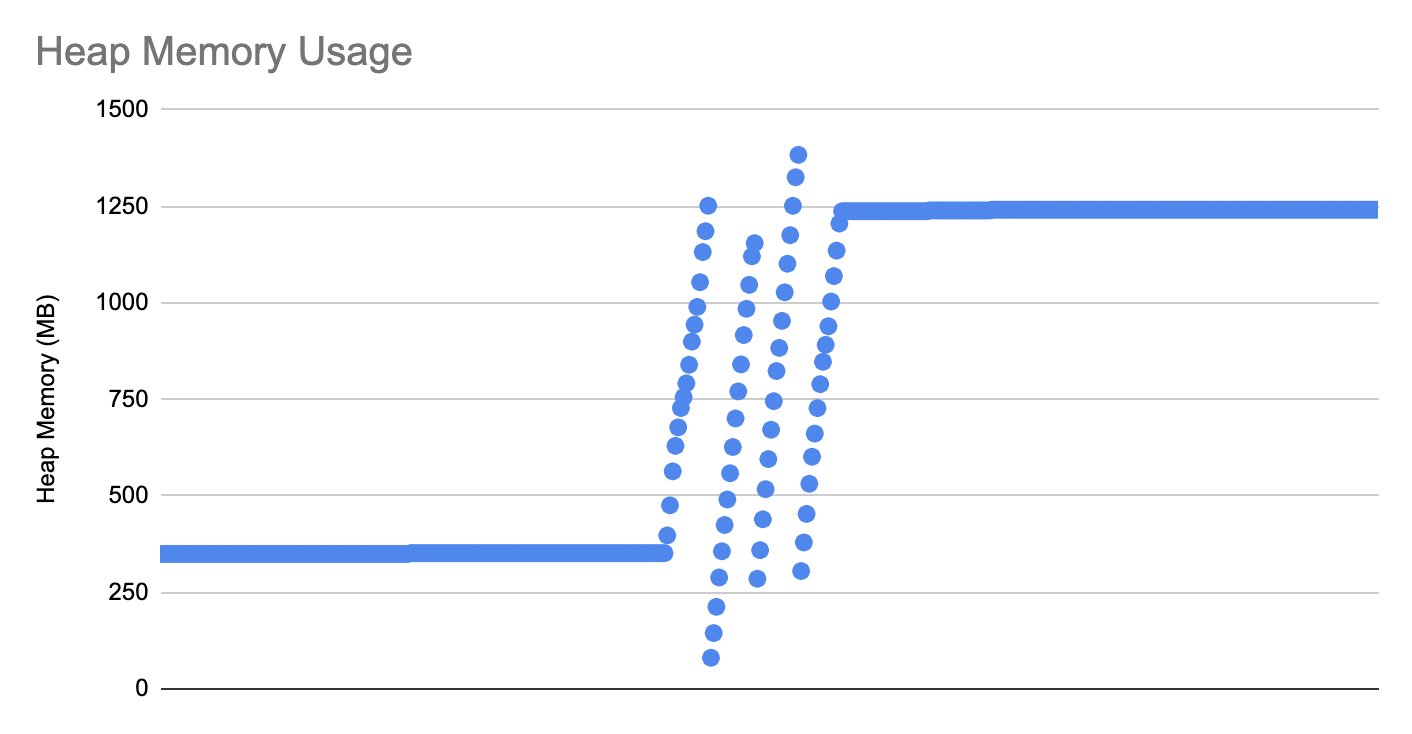Screen dimensions: 1412x734
Task: Click the last baseline point before the first spike
Action: tap(664, 553)
